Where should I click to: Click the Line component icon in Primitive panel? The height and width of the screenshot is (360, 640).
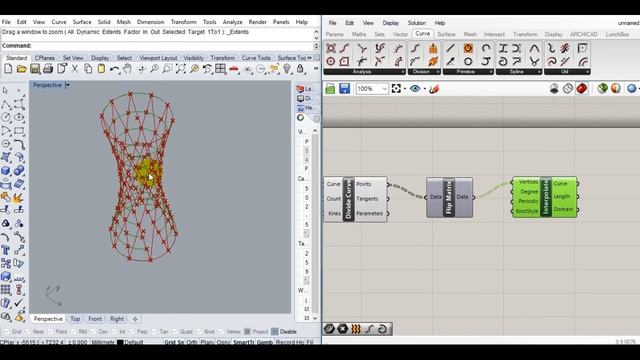click(x=450, y=48)
